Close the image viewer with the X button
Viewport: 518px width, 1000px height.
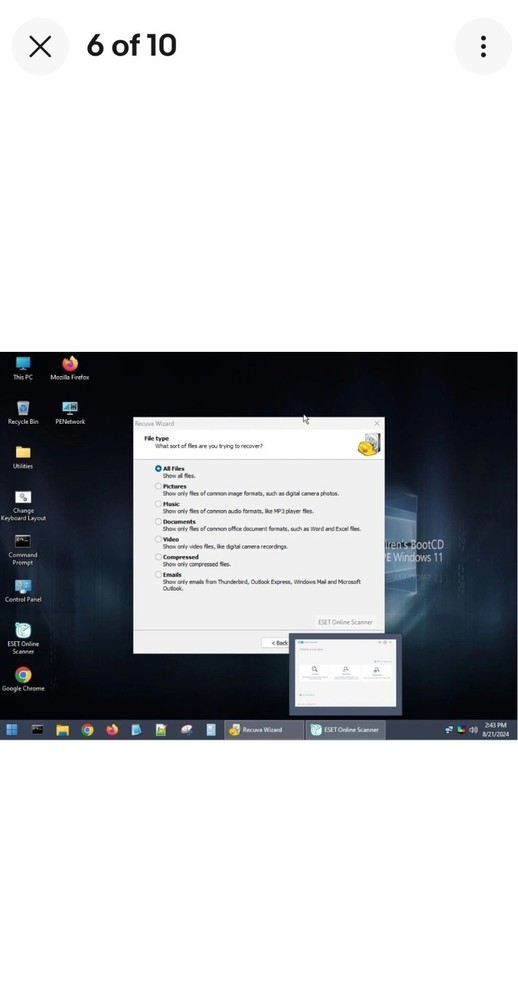click(40, 47)
